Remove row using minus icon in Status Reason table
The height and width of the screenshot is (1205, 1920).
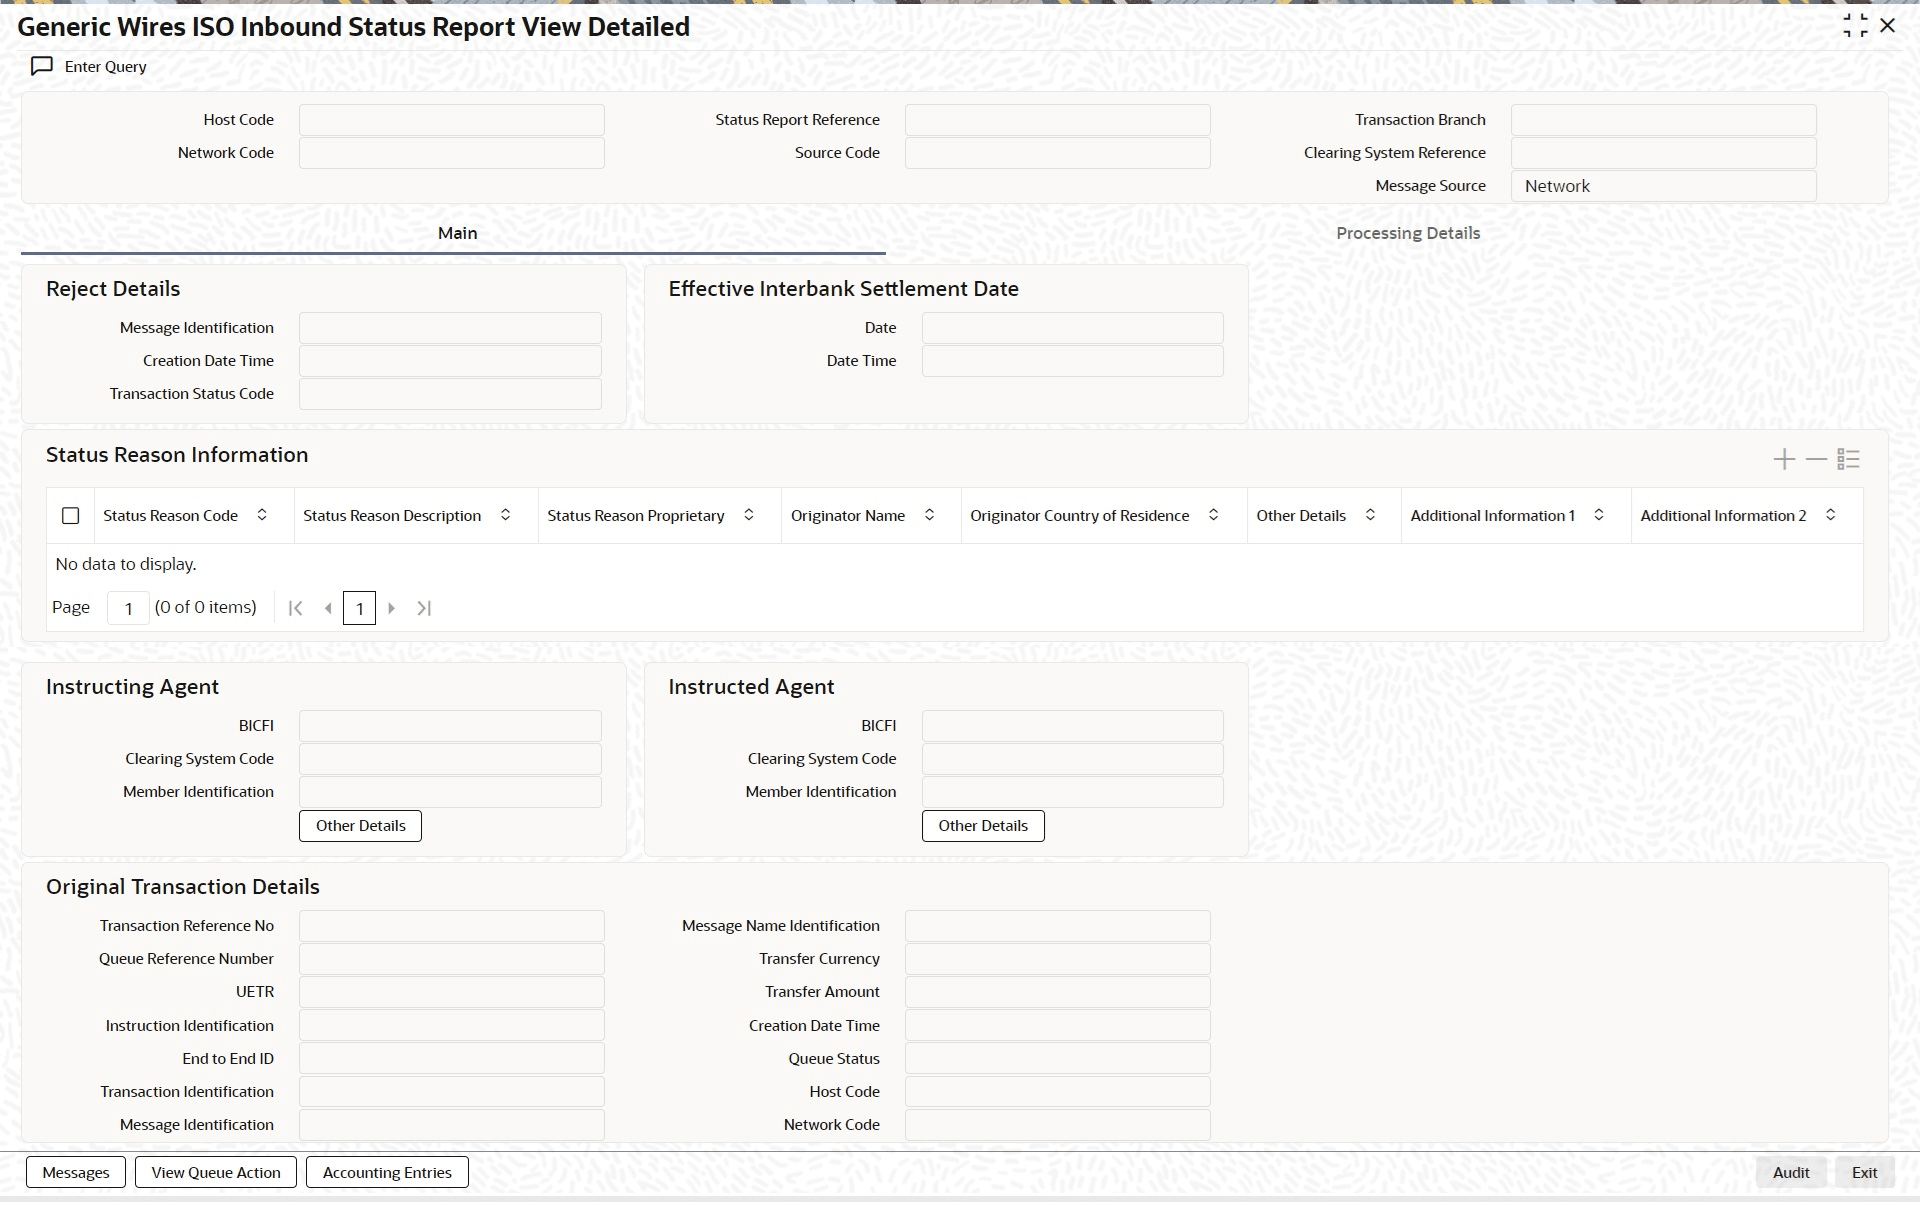click(1816, 459)
